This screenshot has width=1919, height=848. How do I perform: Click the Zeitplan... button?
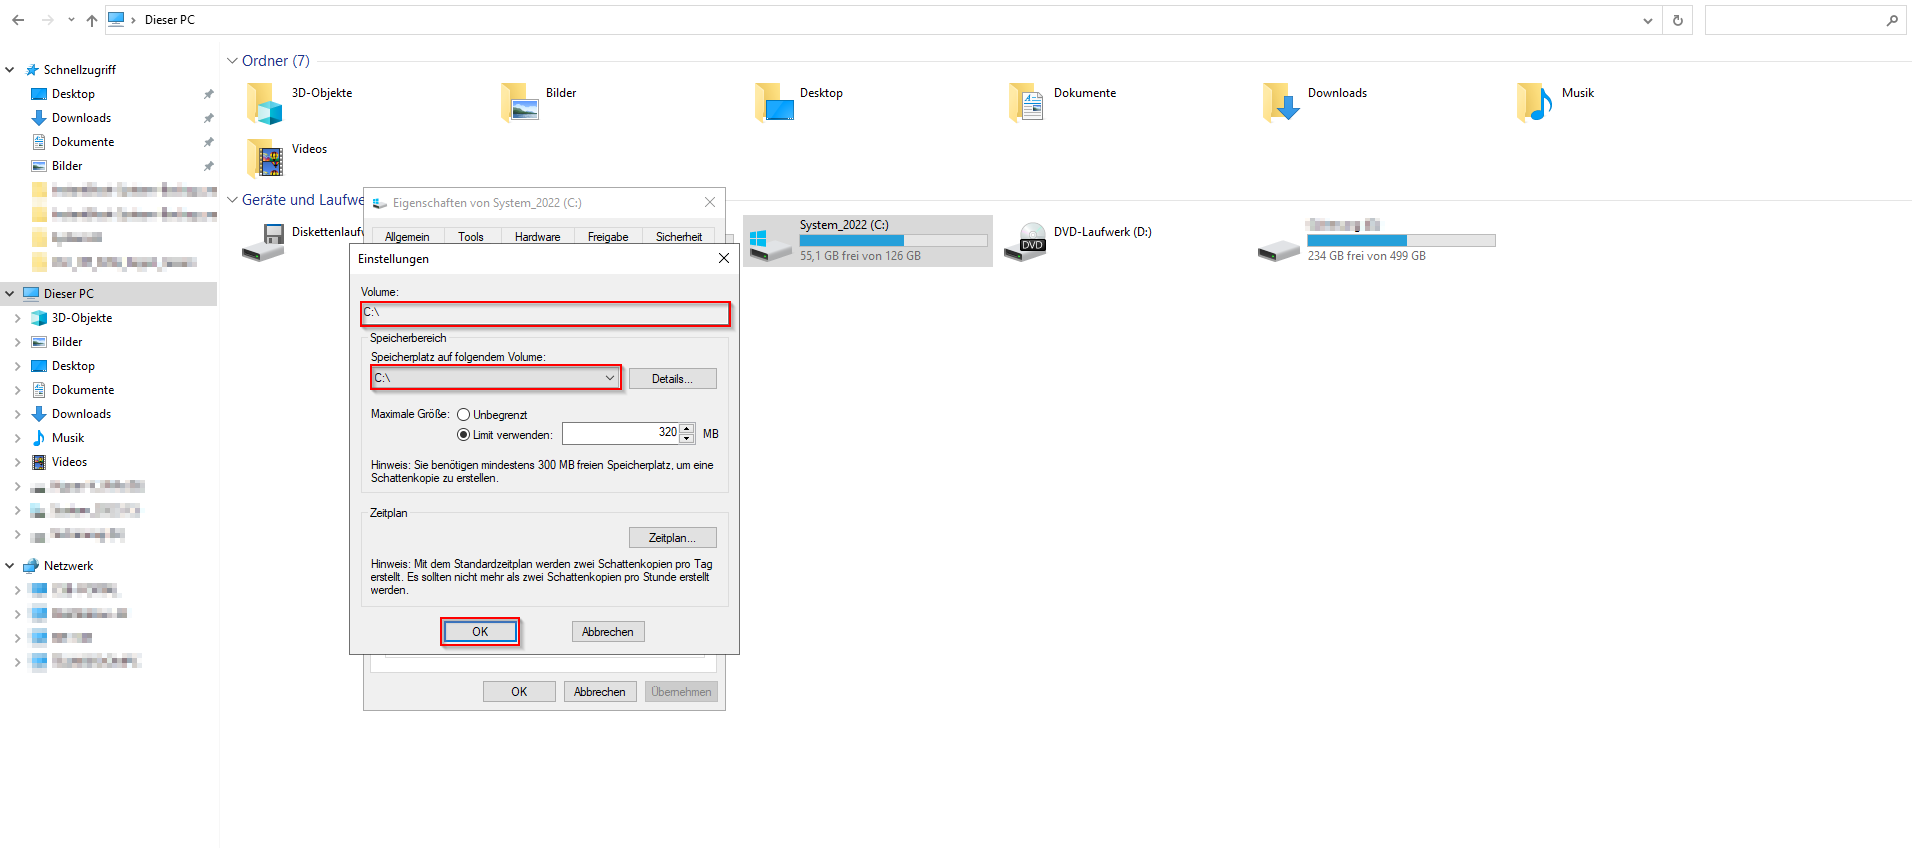(x=672, y=538)
